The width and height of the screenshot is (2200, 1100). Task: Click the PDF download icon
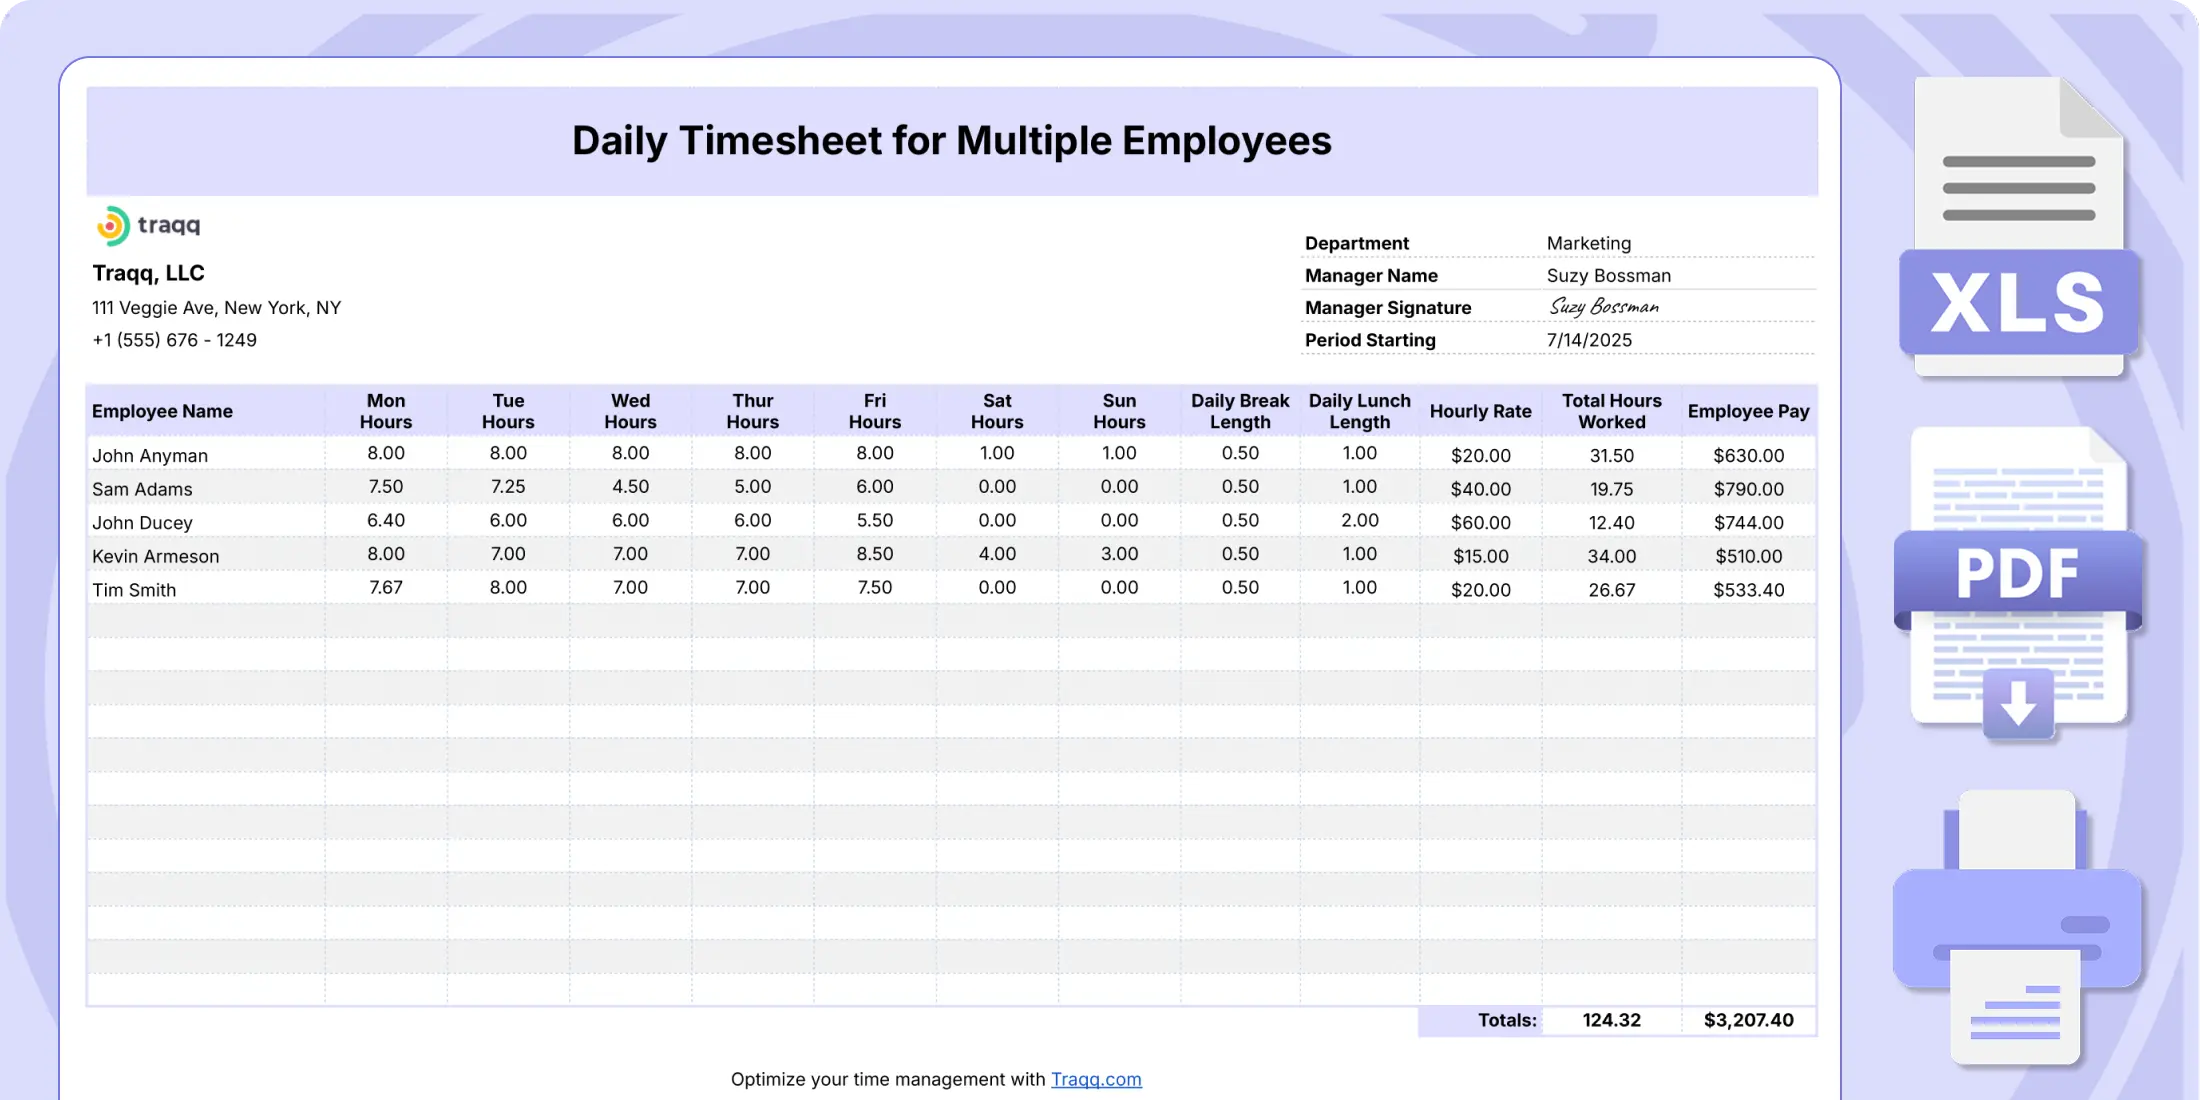click(2018, 585)
